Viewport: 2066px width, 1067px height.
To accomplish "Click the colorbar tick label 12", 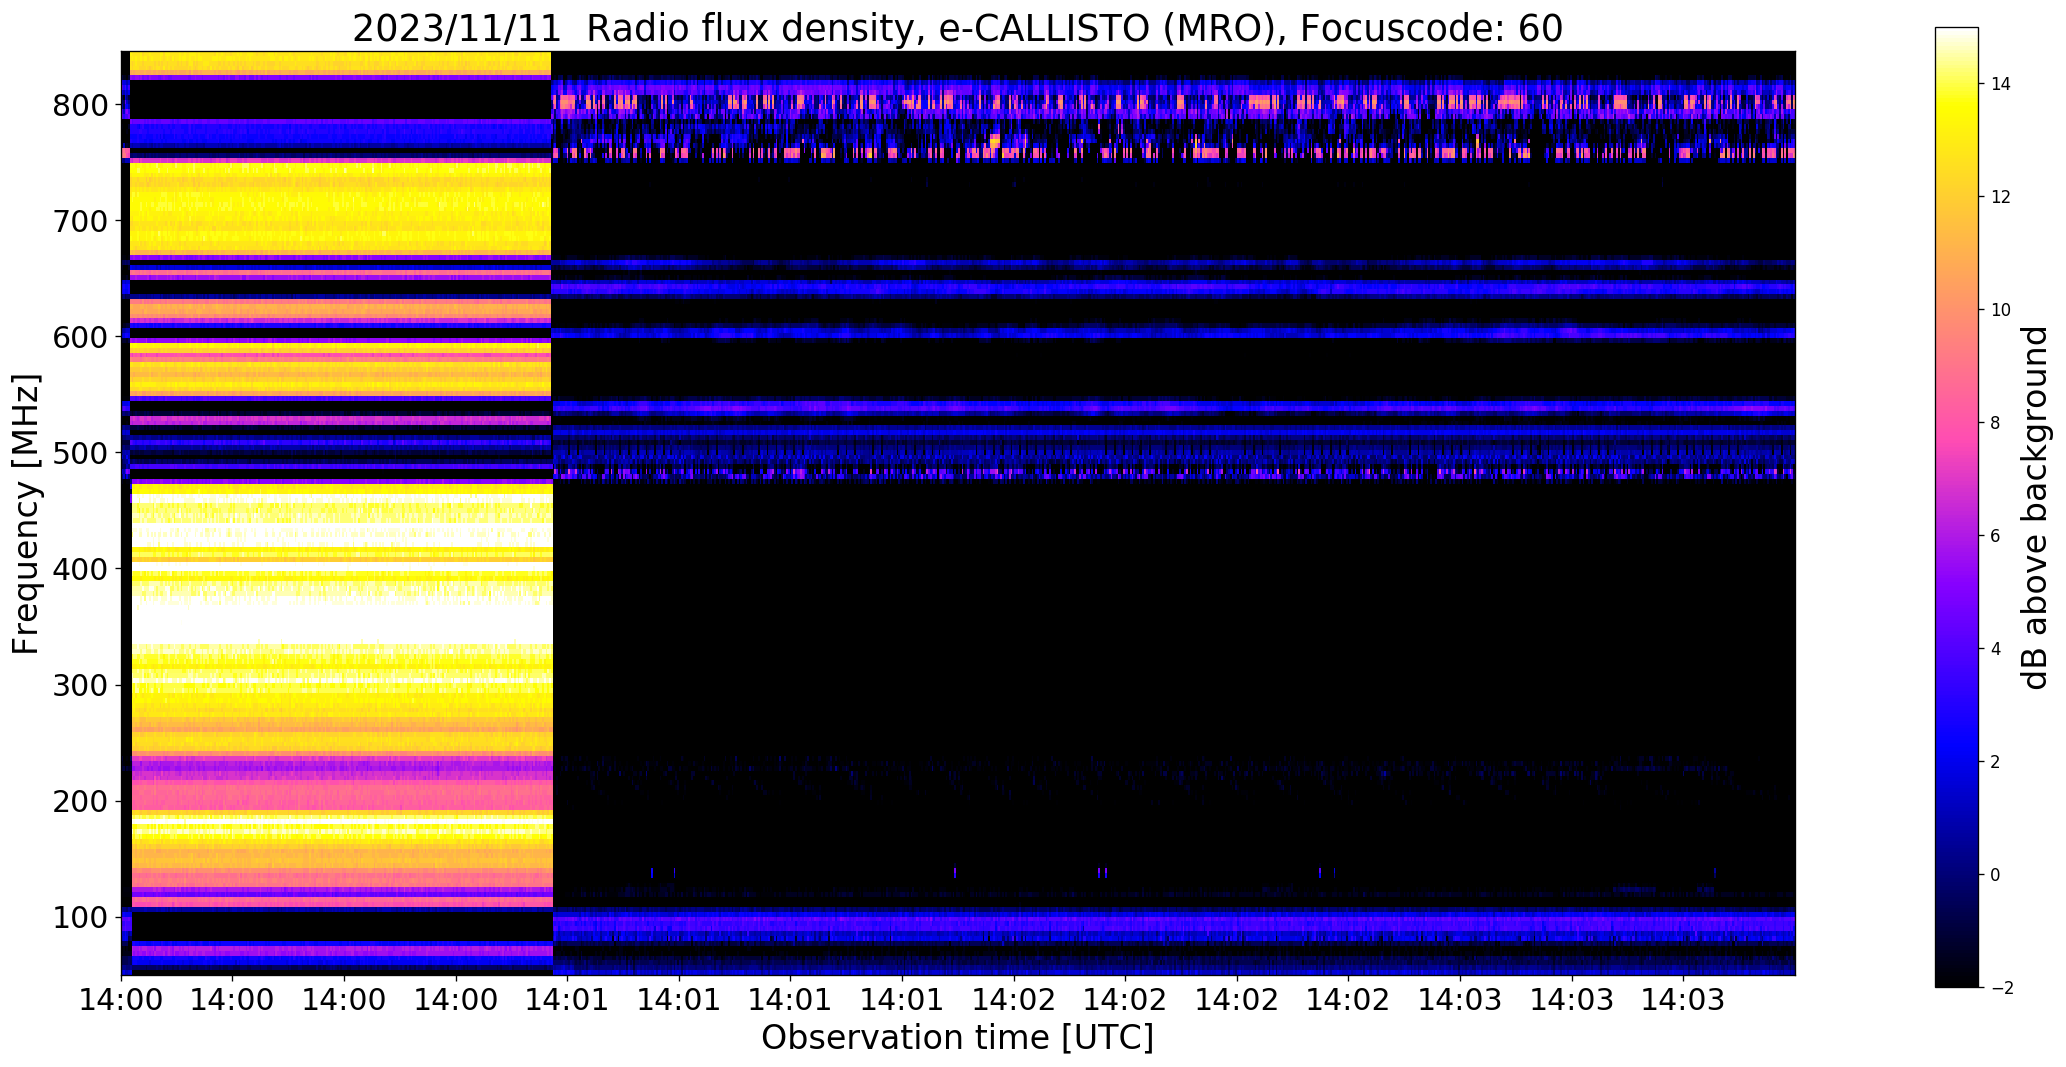I will 2001,197.
